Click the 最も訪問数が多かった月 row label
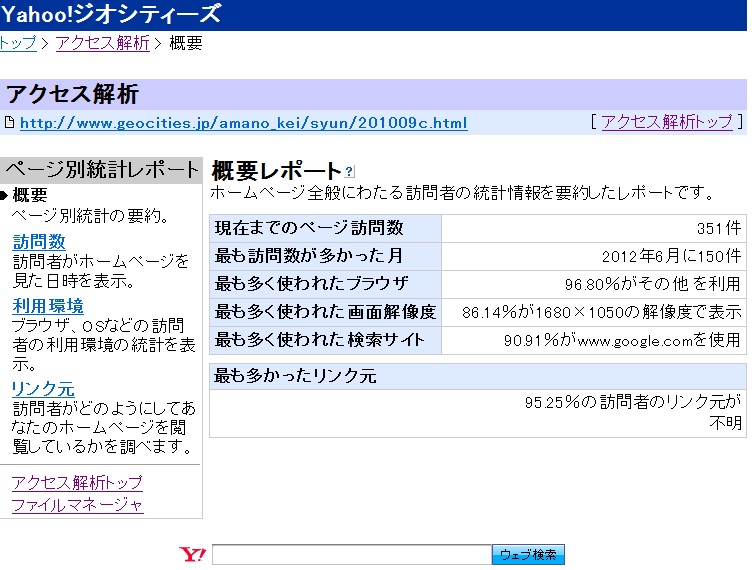This screenshot has height=570, width=752. [x=309, y=256]
